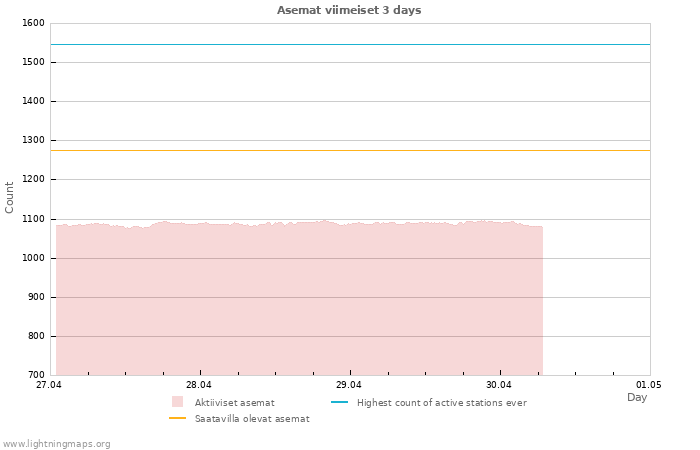Click the 29.04 date tick label
Screen dimensions: 700x450
349,384
